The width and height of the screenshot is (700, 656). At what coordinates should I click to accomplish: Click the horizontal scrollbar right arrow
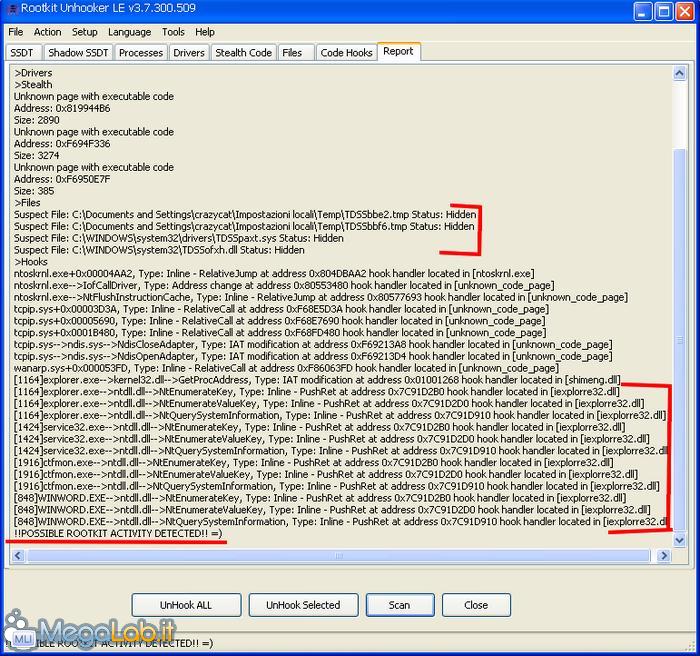664,556
